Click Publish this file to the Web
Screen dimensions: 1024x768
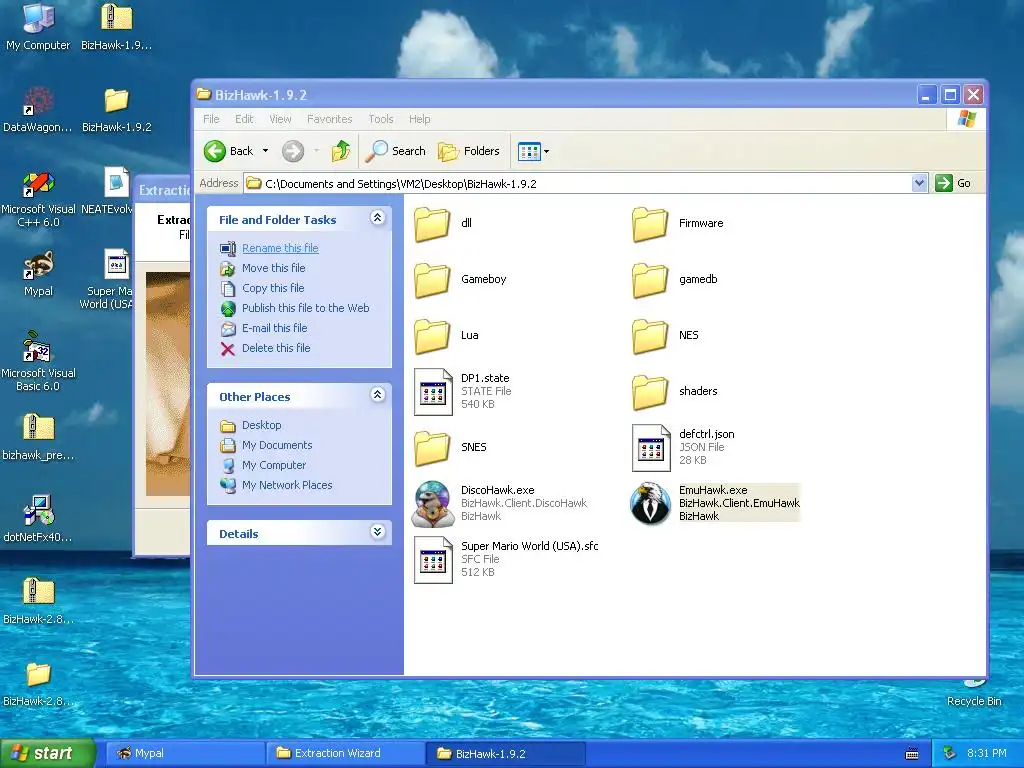(x=306, y=308)
